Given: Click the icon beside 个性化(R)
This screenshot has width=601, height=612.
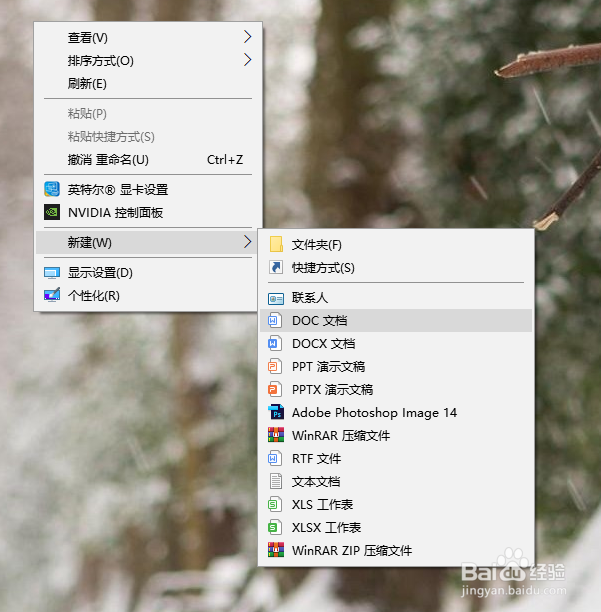Looking at the screenshot, I should click(52, 295).
